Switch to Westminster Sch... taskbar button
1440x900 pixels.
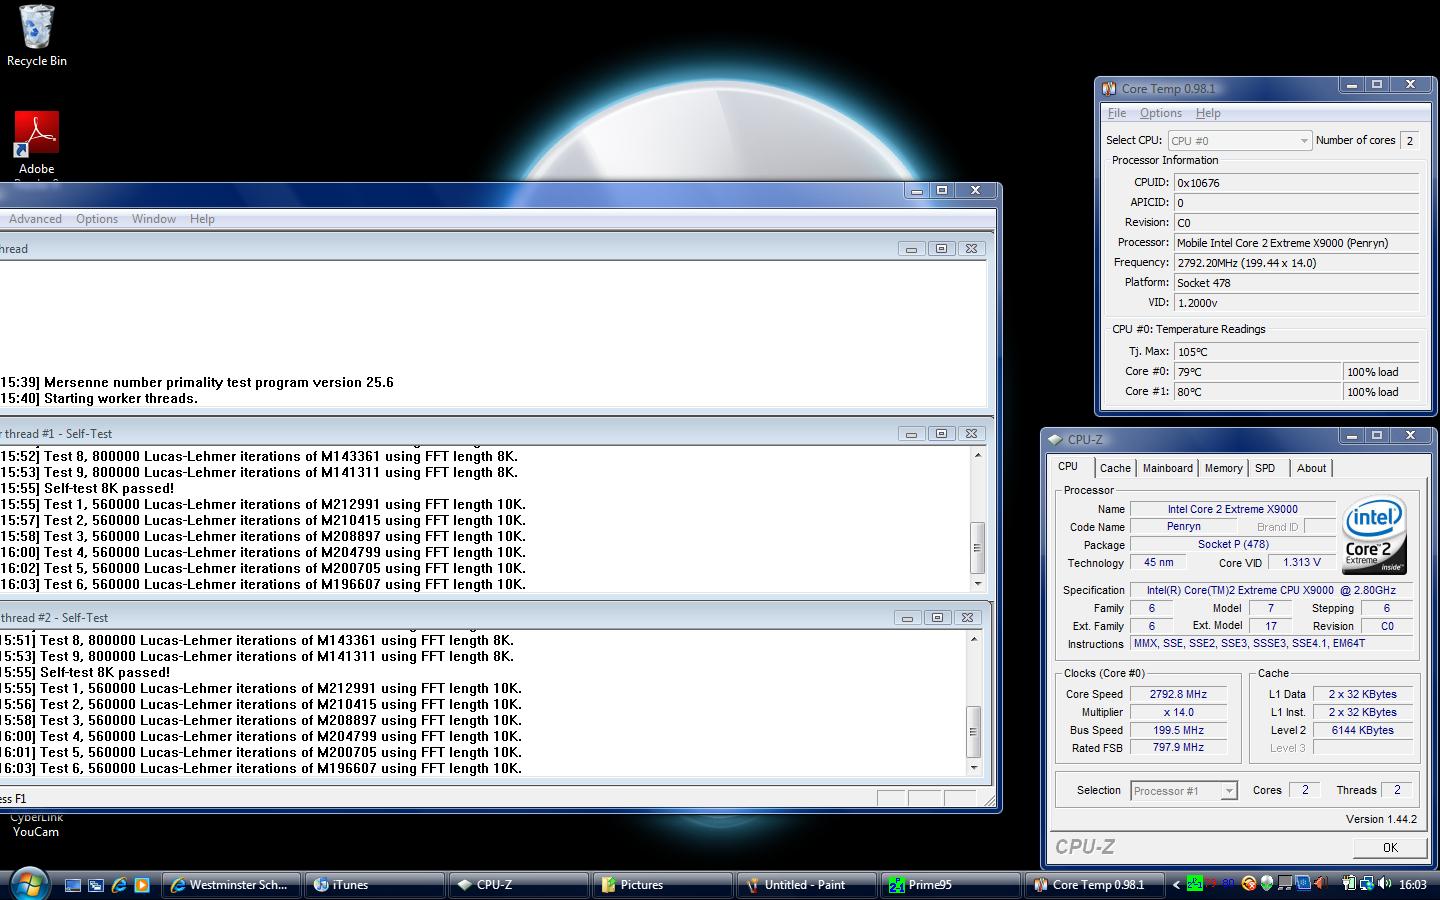[x=230, y=885]
